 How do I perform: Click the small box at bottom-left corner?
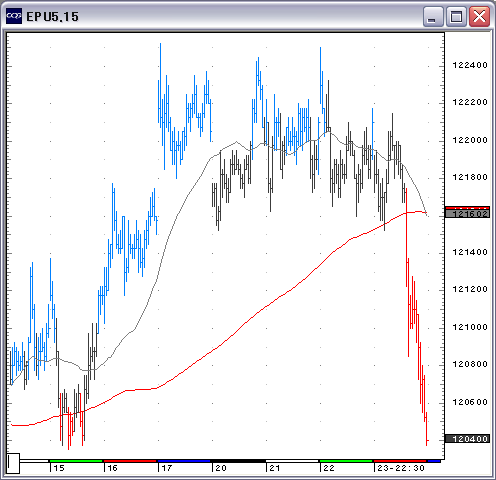pos(13,463)
